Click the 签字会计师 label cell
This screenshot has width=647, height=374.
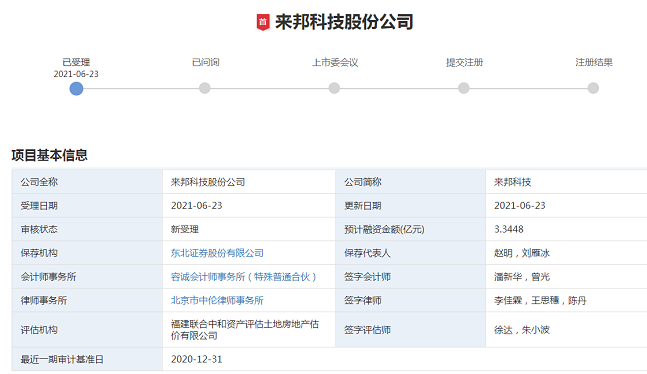[x=411, y=277]
